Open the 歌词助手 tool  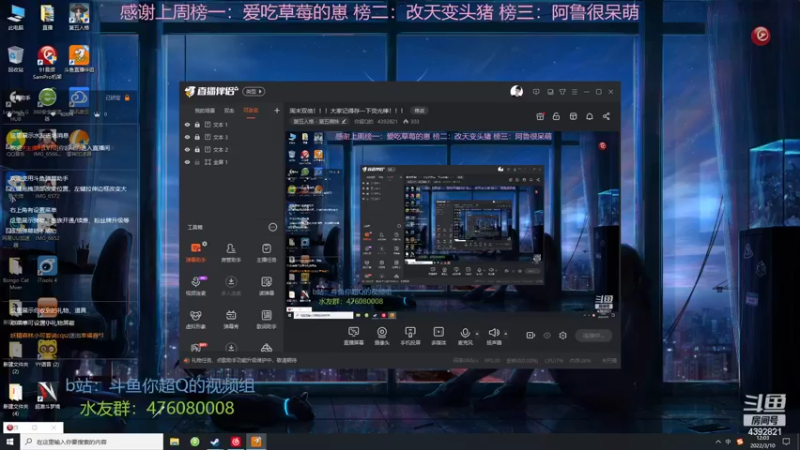pyautogui.click(x=266, y=319)
